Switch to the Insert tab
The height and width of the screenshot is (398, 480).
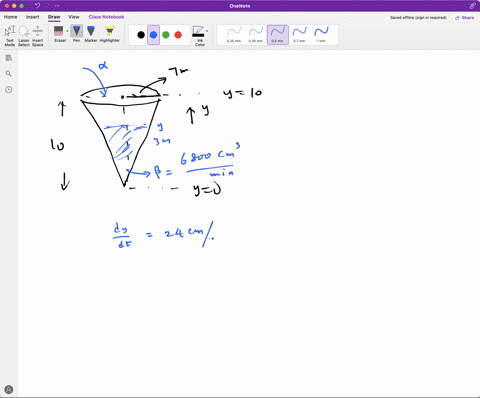point(33,17)
